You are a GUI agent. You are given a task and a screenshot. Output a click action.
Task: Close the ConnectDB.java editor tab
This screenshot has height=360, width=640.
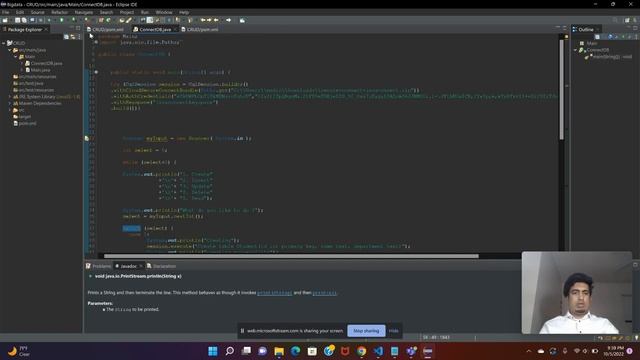175,29
